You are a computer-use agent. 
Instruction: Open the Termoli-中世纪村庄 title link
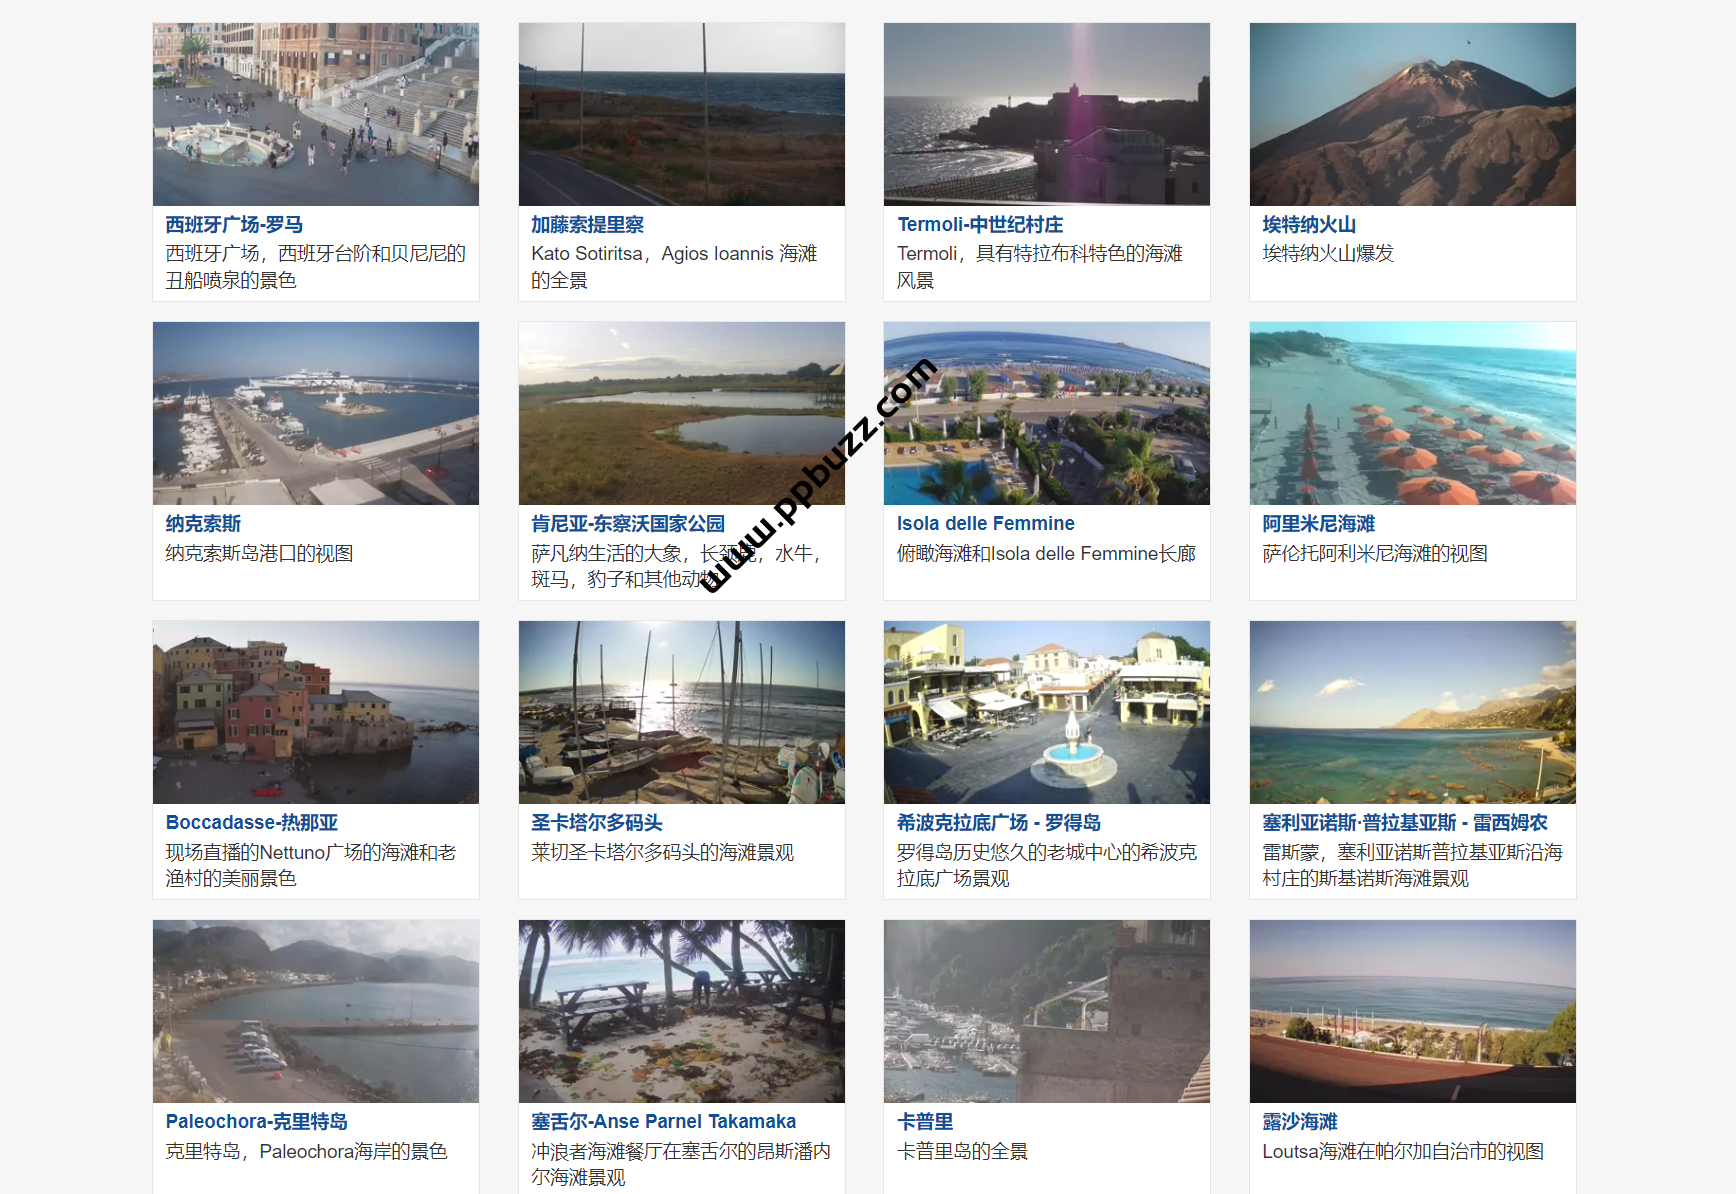point(980,225)
